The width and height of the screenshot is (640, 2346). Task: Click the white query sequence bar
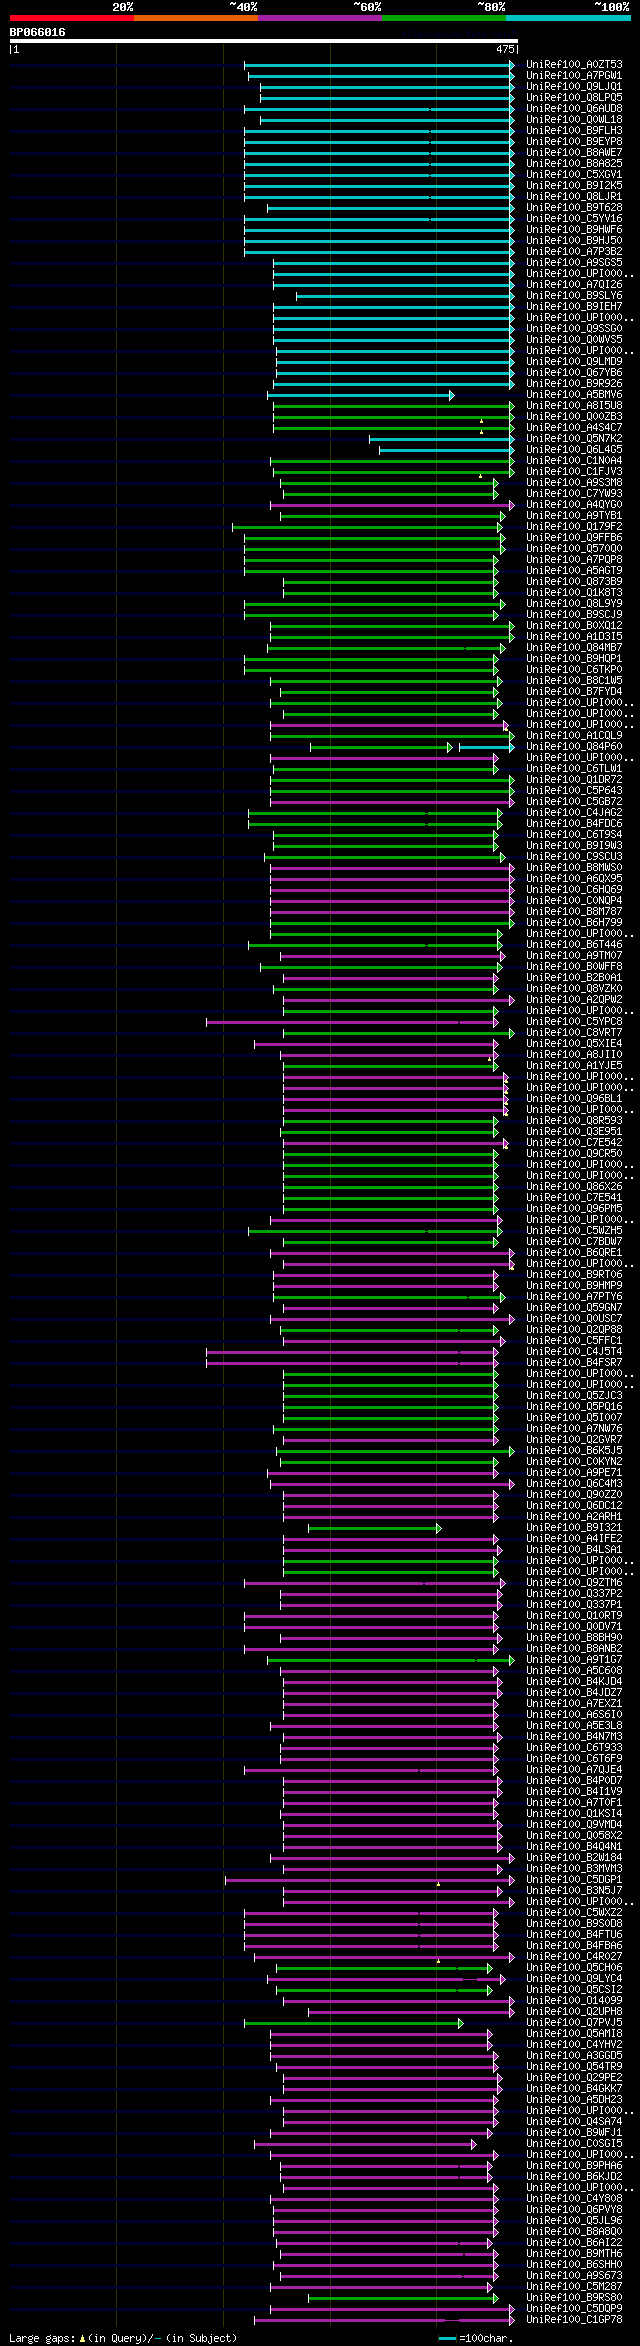[264, 41]
